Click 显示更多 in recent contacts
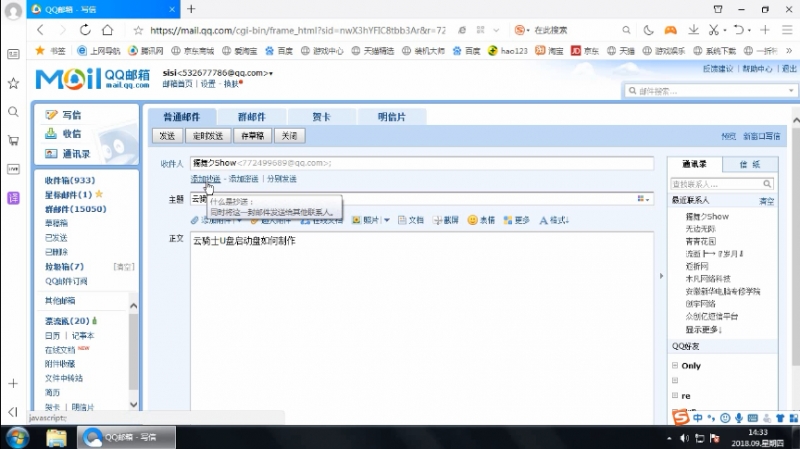The height and width of the screenshot is (449, 800). tap(704, 330)
